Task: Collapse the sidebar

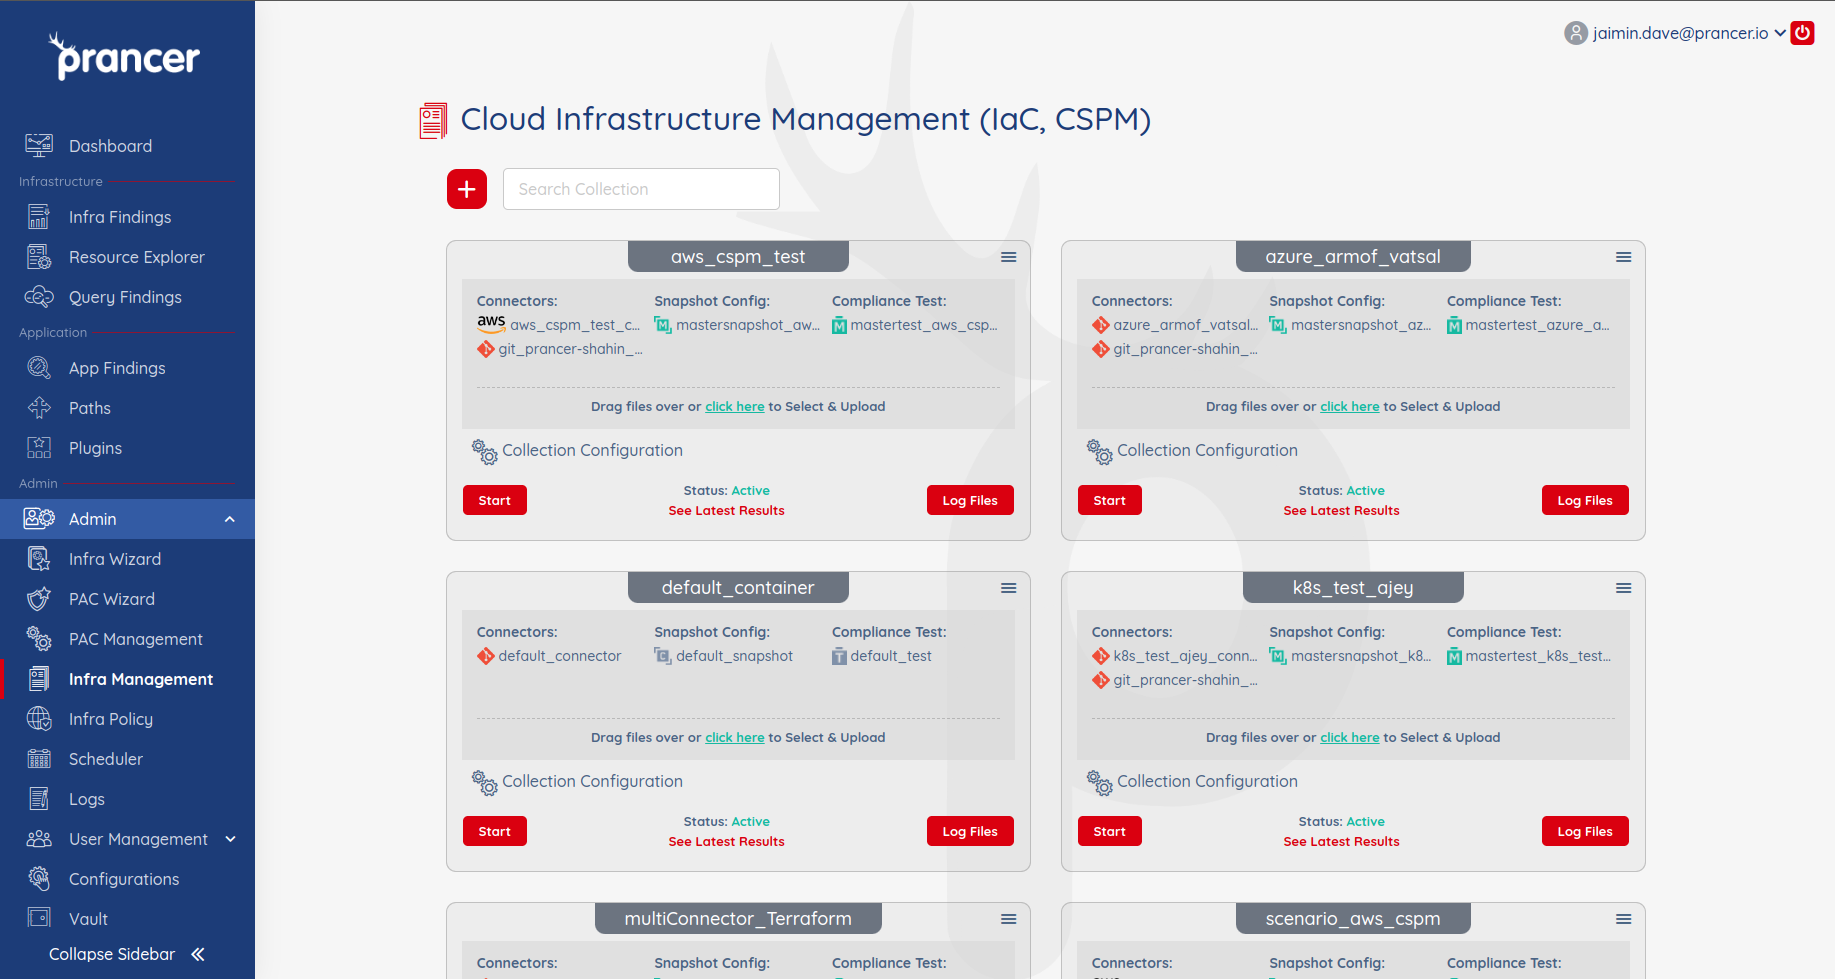Action: point(127,954)
